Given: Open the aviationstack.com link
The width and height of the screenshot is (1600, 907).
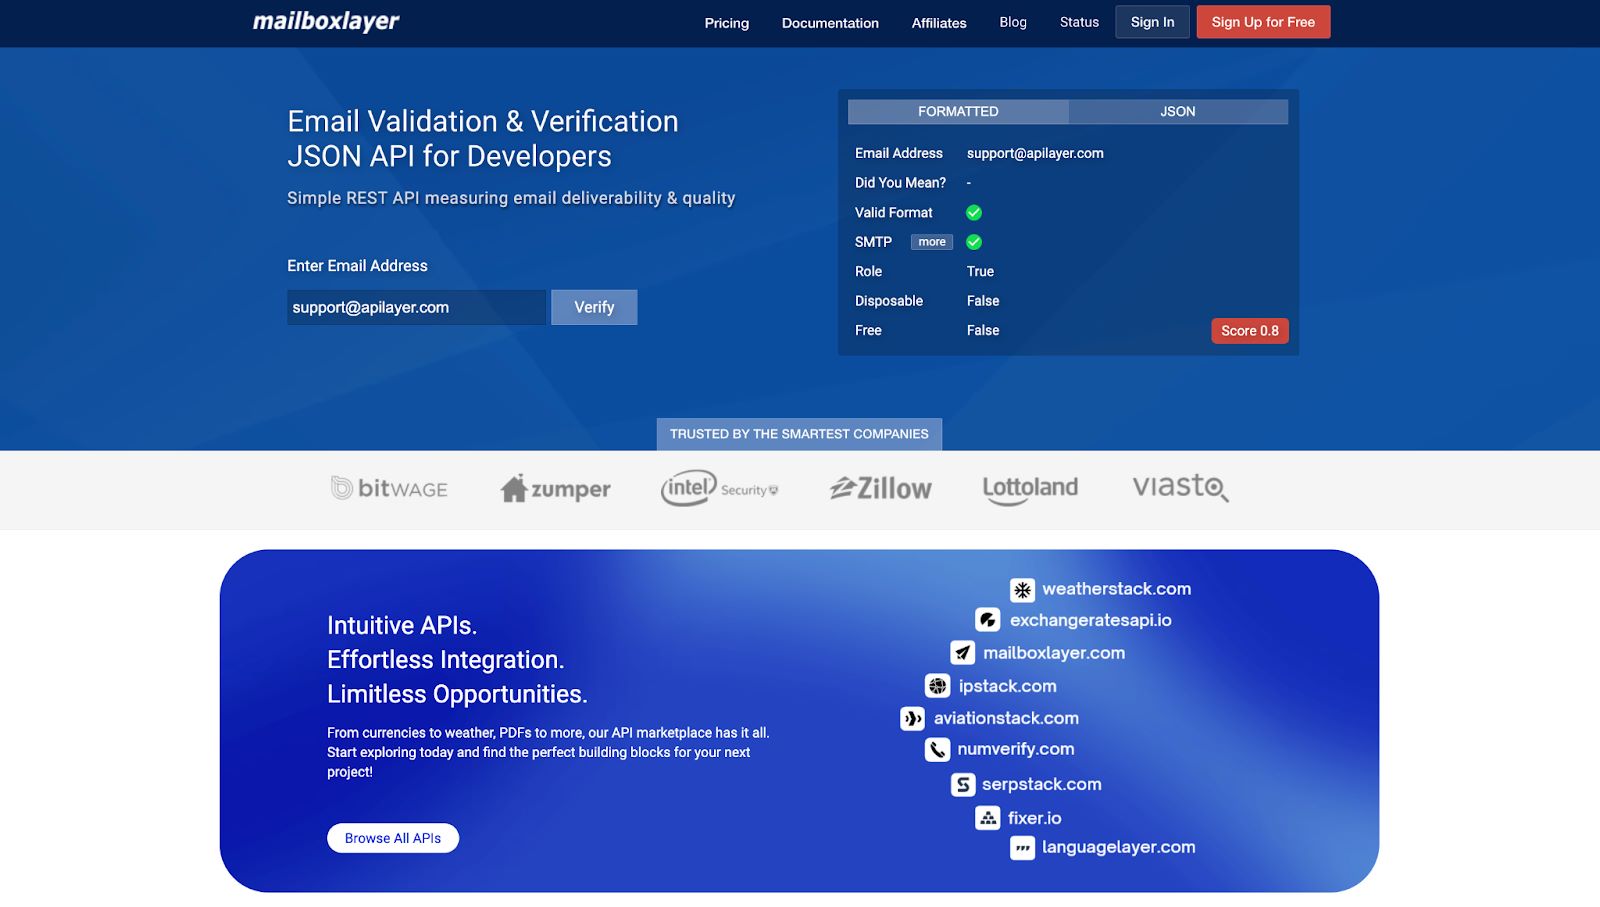Looking at the screenshot, I should pyautogui.click(x=1006, y=718).
